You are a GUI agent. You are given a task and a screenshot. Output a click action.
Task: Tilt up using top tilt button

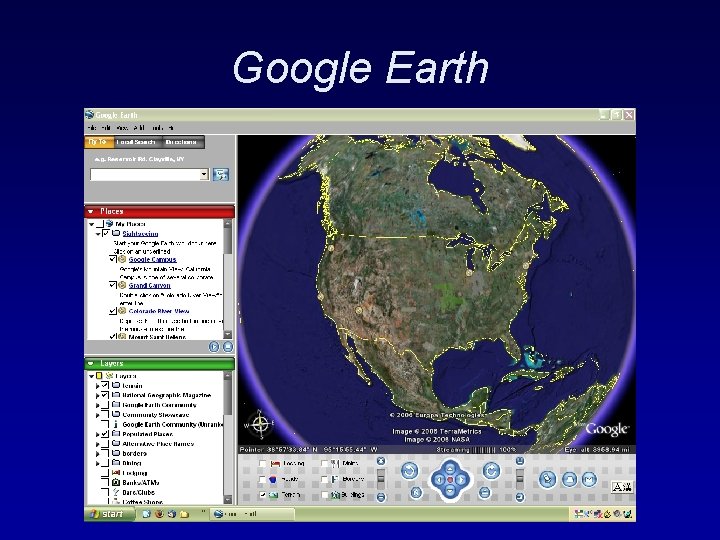pyautogui.click(x=520, y=460)
